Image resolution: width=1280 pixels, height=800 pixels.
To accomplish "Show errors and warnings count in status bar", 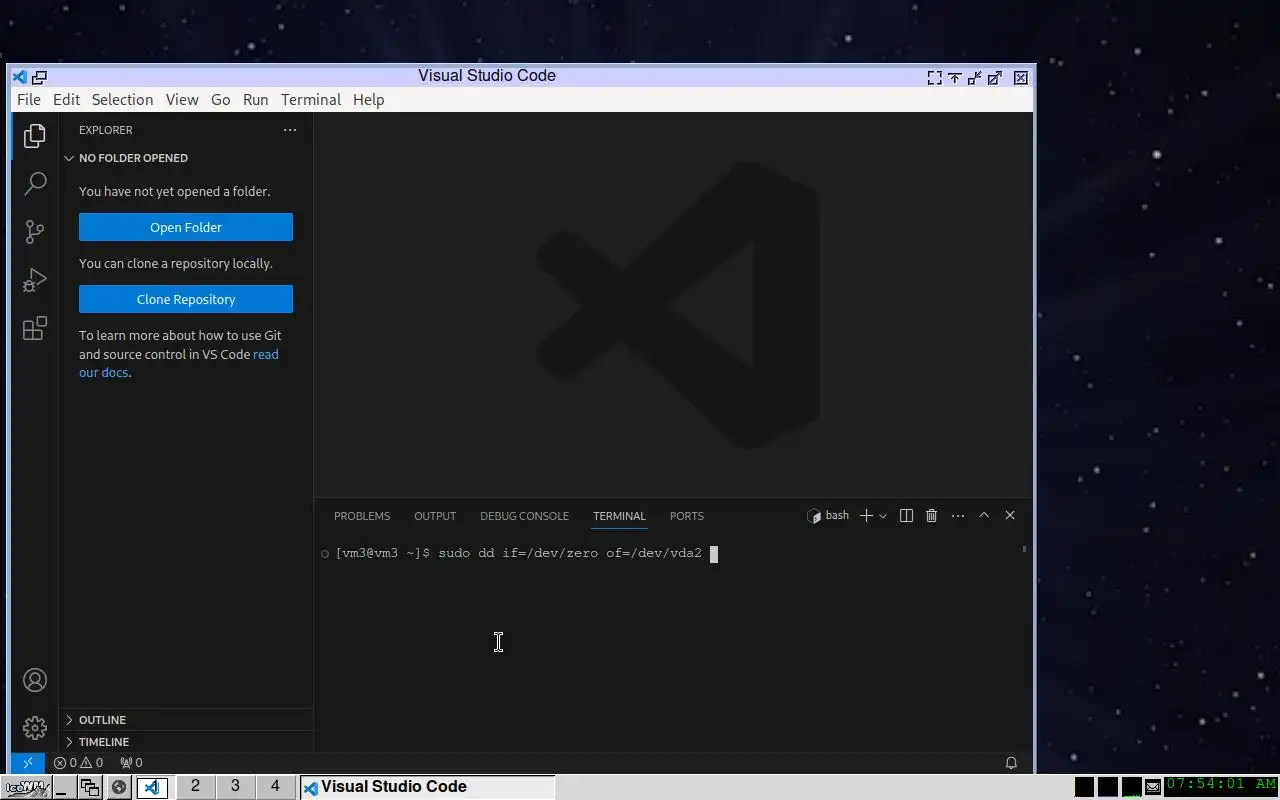I will click(x=78, y=763).
